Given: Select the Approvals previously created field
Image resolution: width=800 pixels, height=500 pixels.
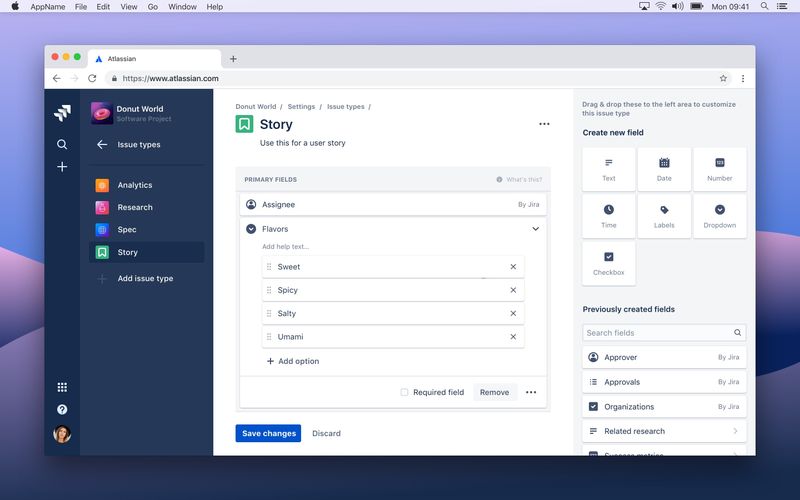Looking at the screenshot, I should click(x=664, y=382).
